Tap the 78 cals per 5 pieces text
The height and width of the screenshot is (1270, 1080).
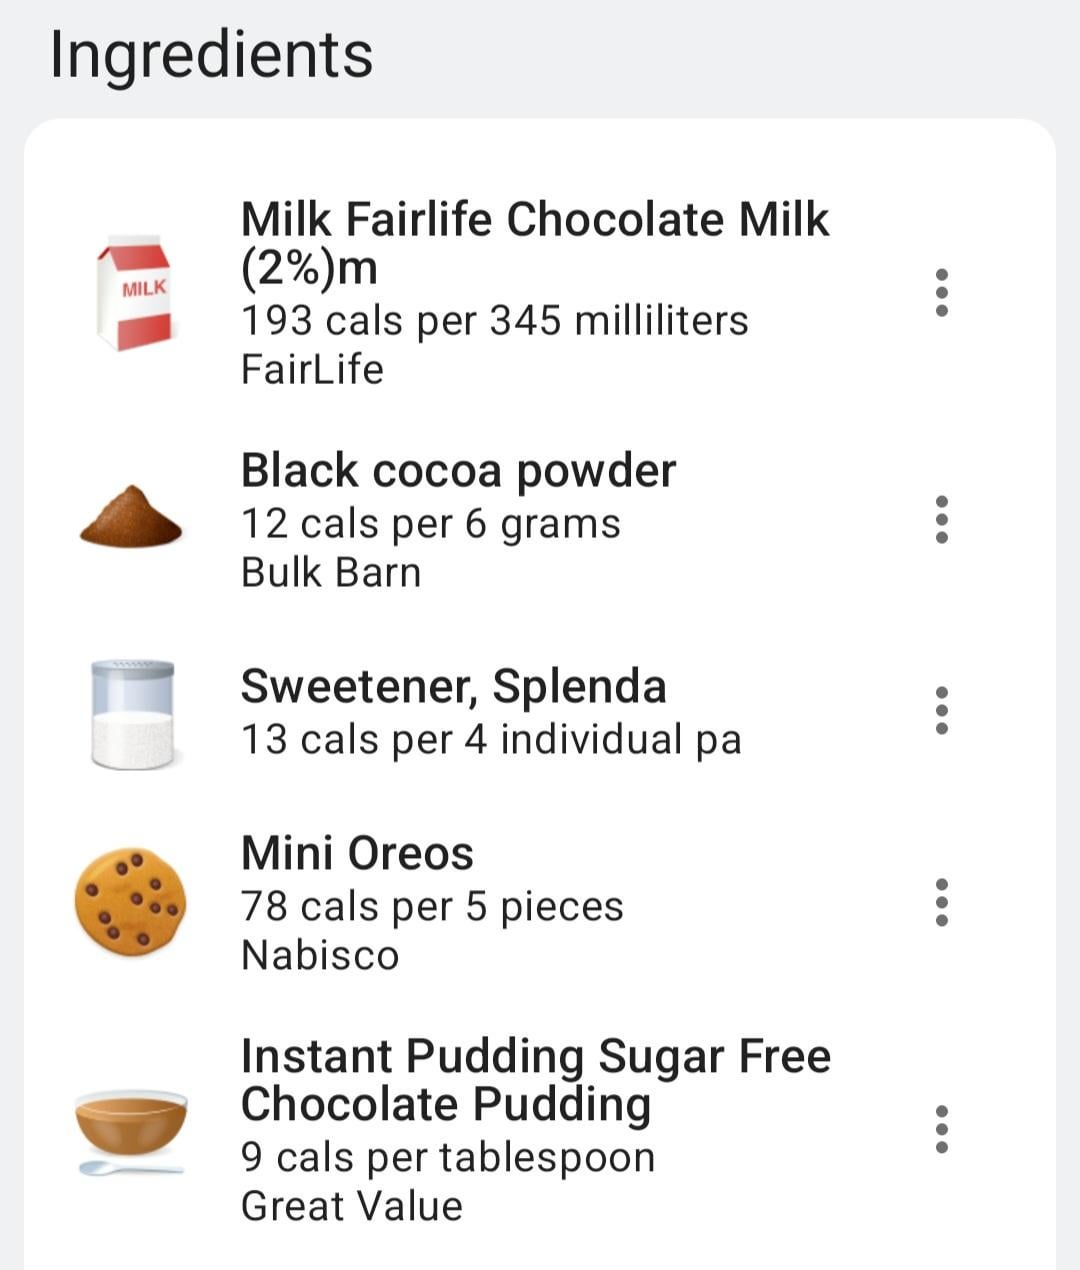click(x=432, y=907)
